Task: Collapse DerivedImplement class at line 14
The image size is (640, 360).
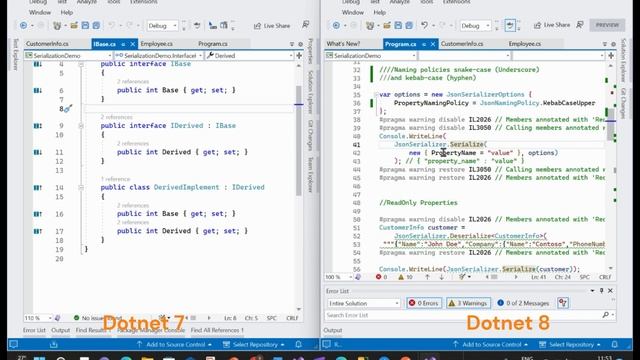Action: (81, 187)
